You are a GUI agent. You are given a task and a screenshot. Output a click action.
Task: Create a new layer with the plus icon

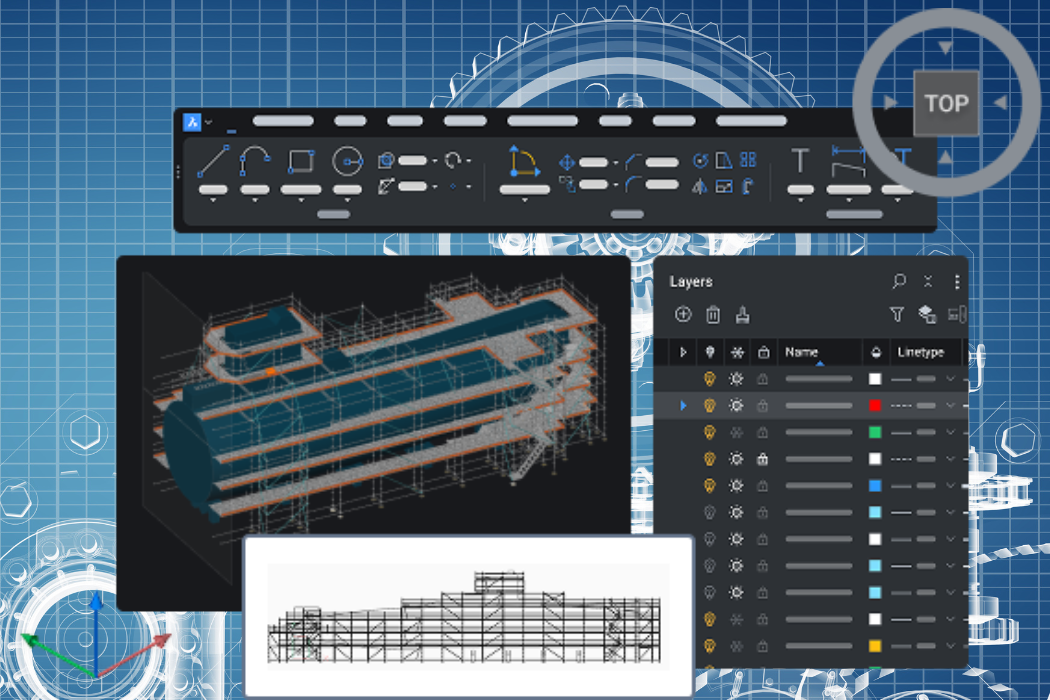click(x=683, y=314)
